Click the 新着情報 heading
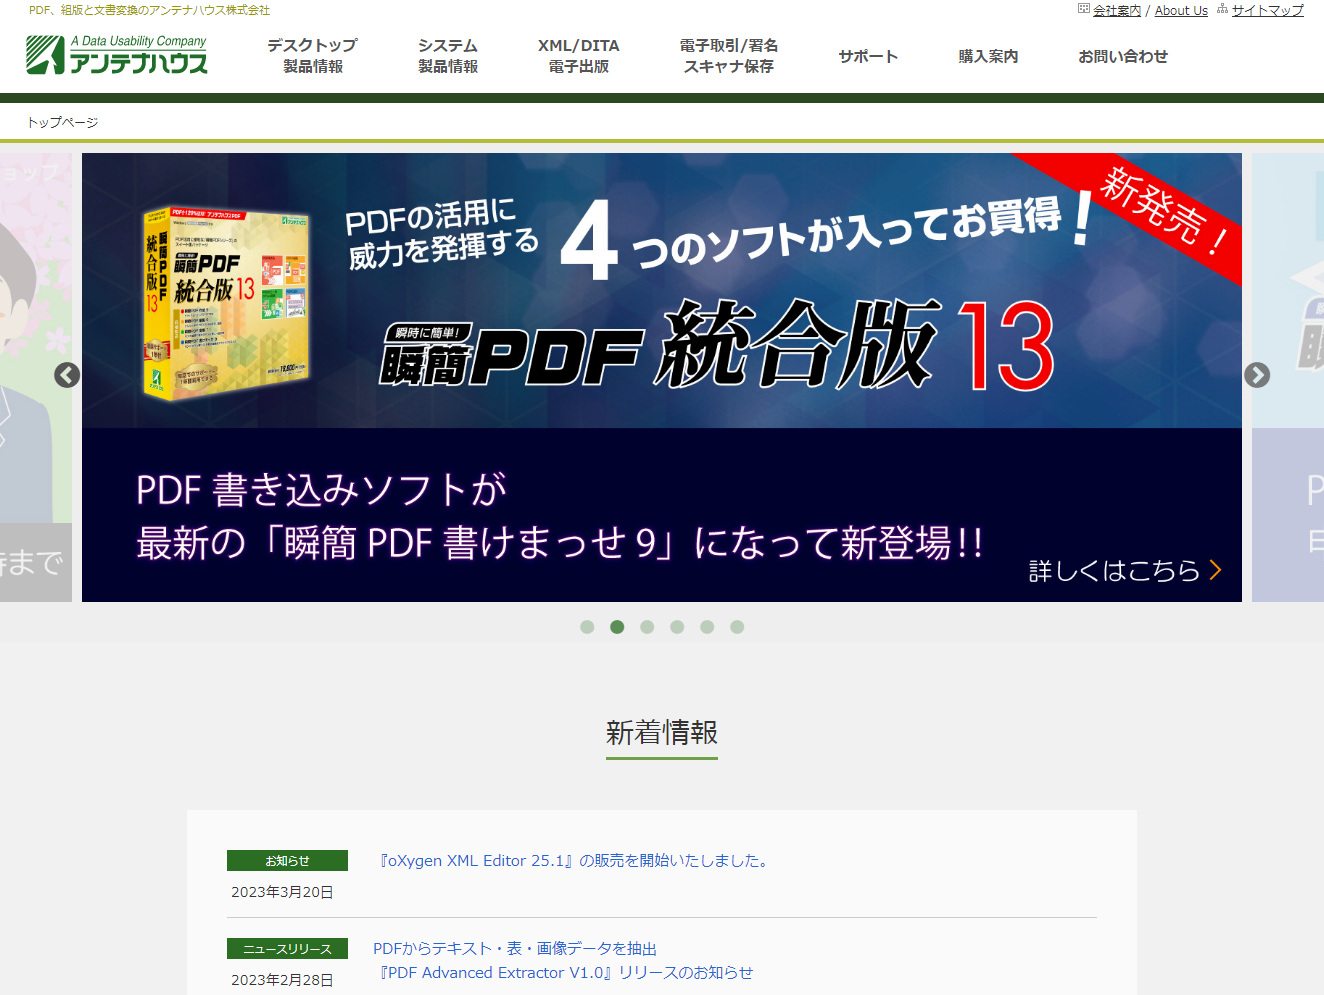 point(662,733)
